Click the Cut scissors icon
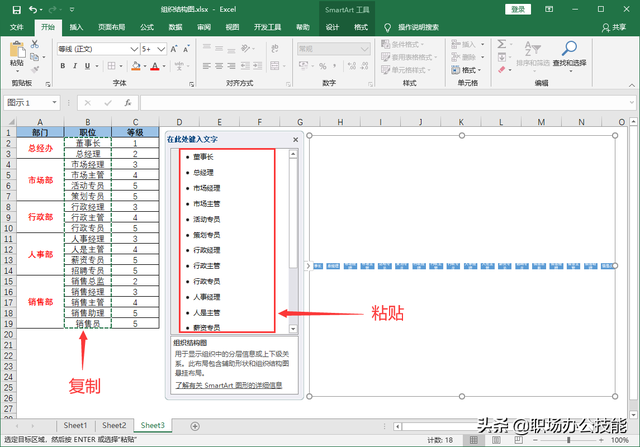This screenshot has width=640, height=447. (35, 44)
